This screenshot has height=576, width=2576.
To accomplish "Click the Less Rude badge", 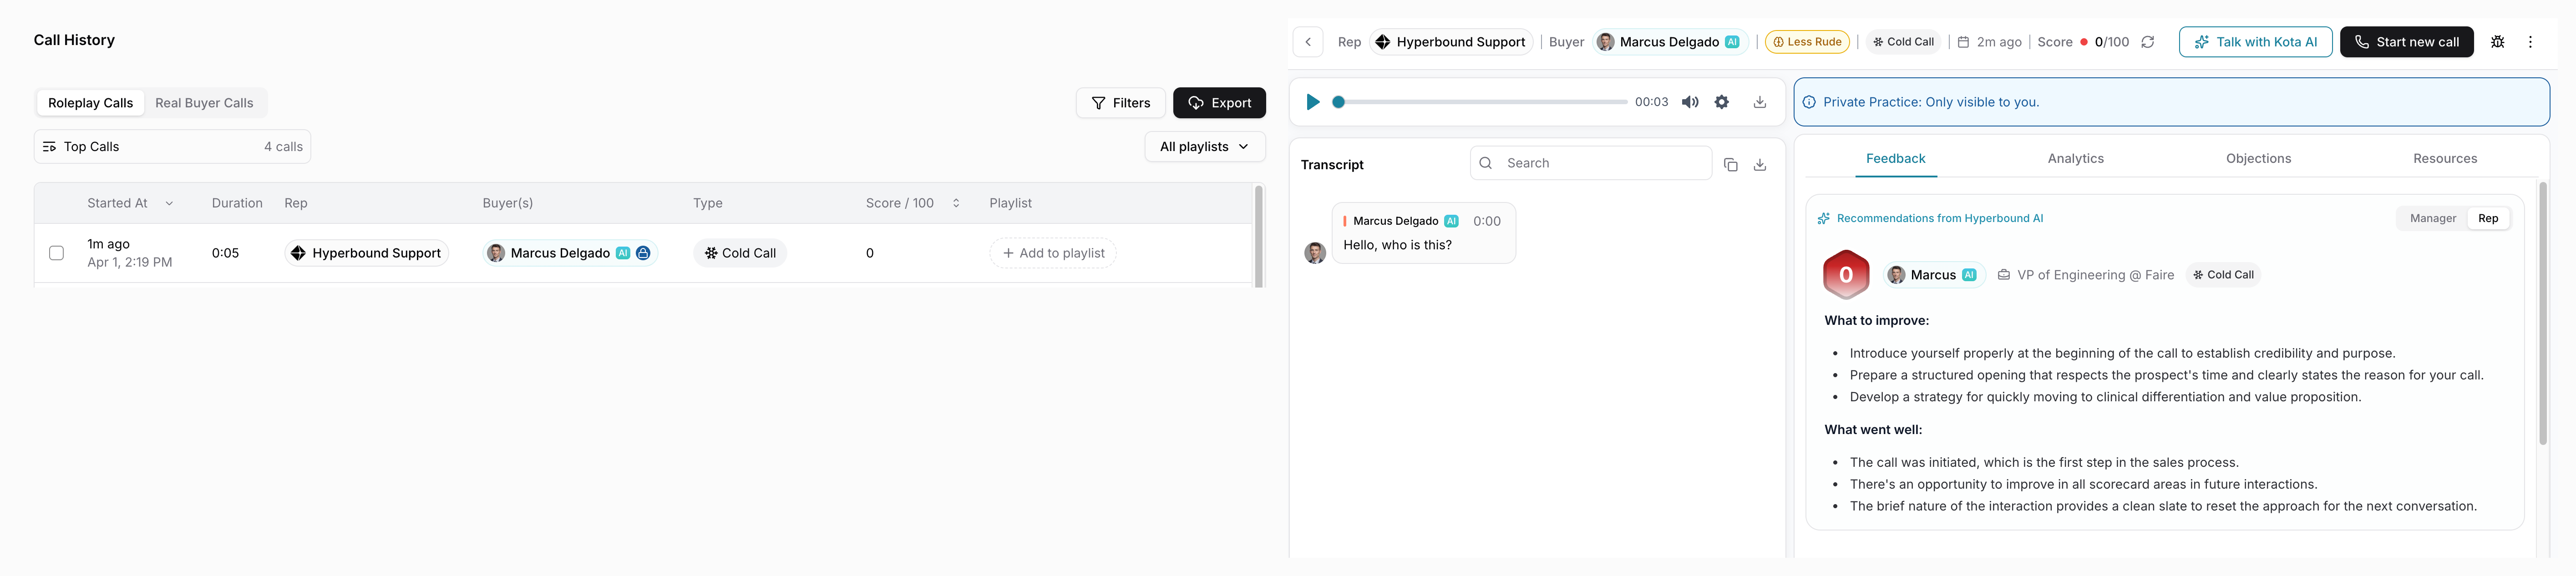I will click(x=1807, y=42).
